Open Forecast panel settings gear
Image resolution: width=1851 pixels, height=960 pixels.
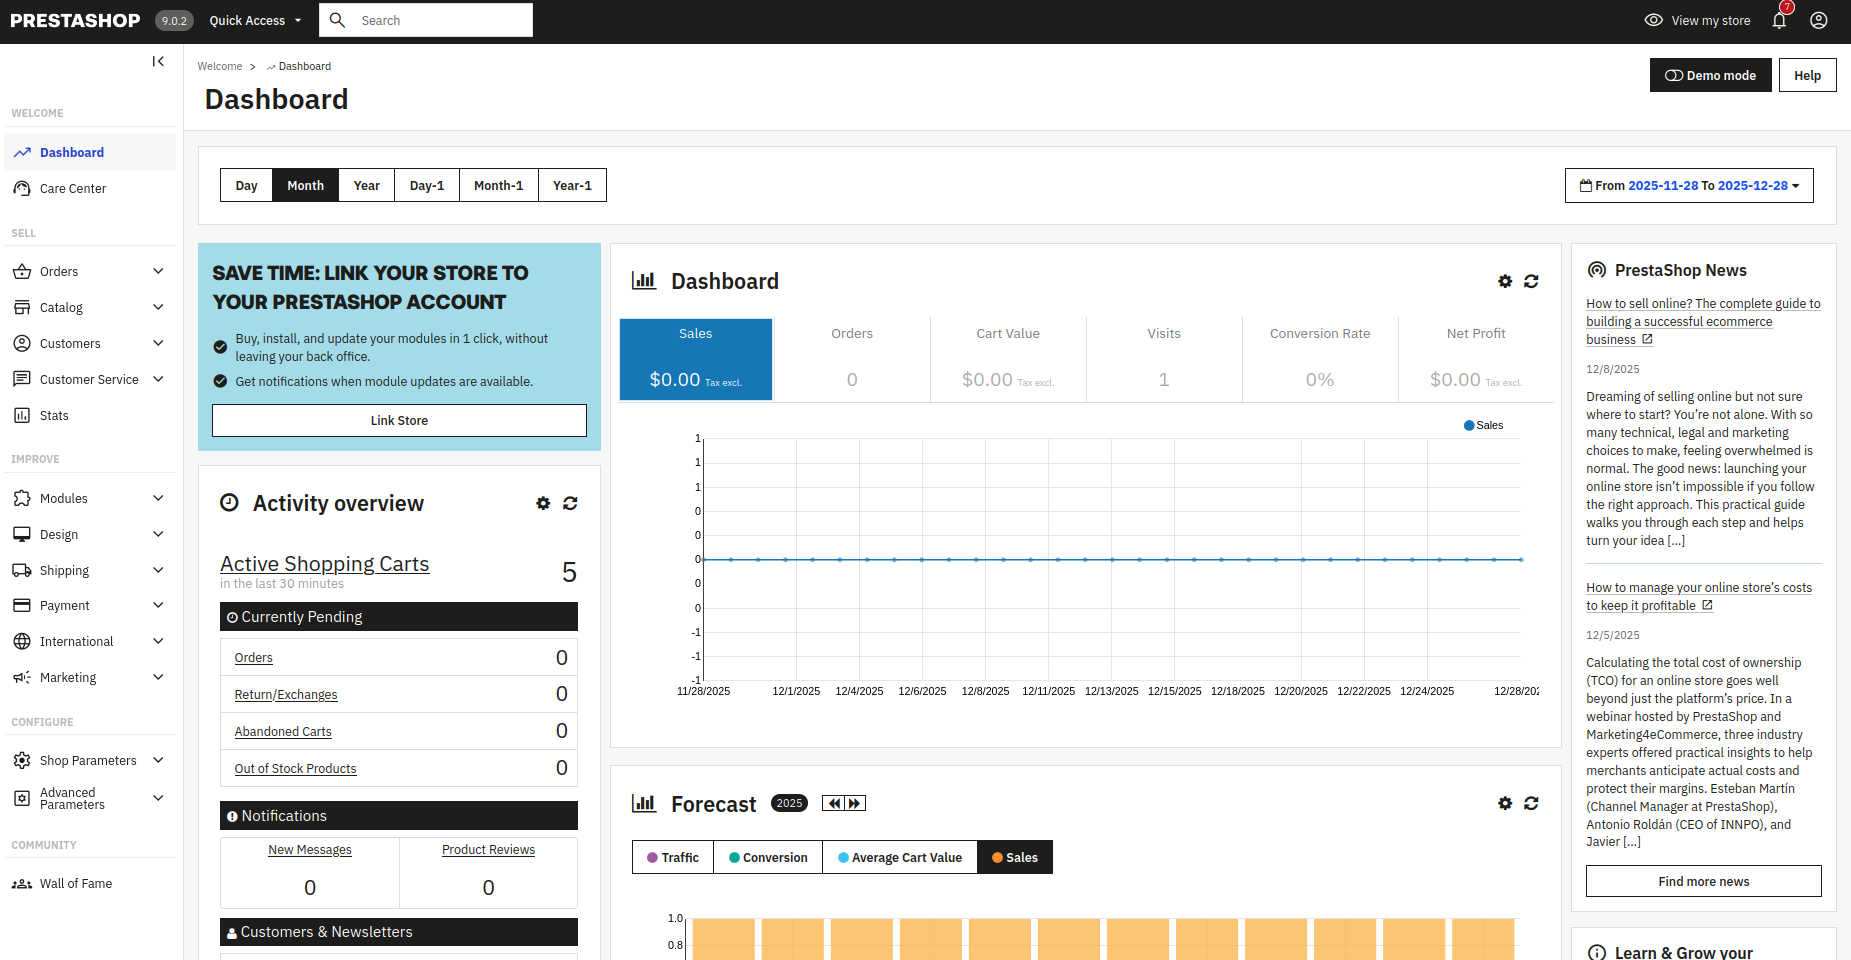tap(1504, 804)
